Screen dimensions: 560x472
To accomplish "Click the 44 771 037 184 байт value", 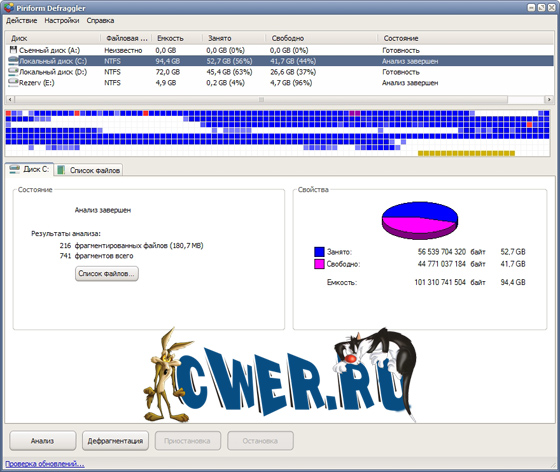I will click(452, 264).
